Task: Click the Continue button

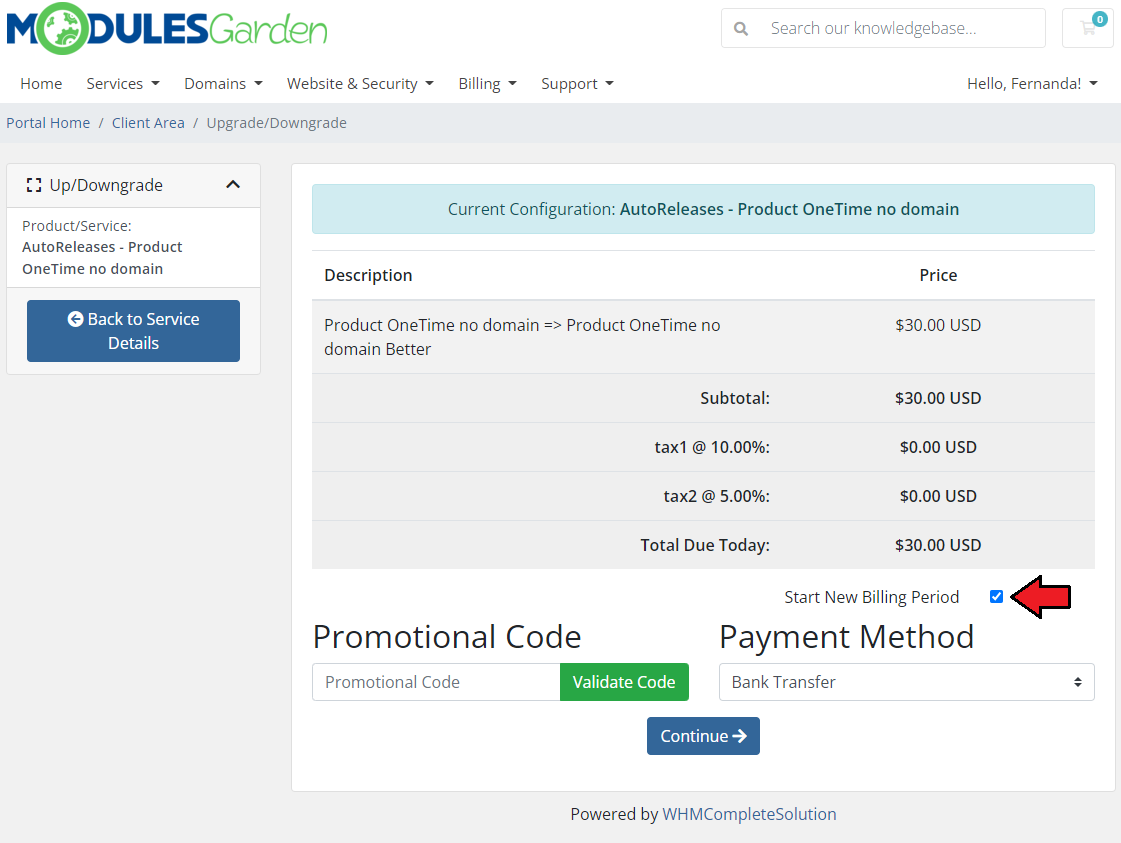Action: (703, 736)
